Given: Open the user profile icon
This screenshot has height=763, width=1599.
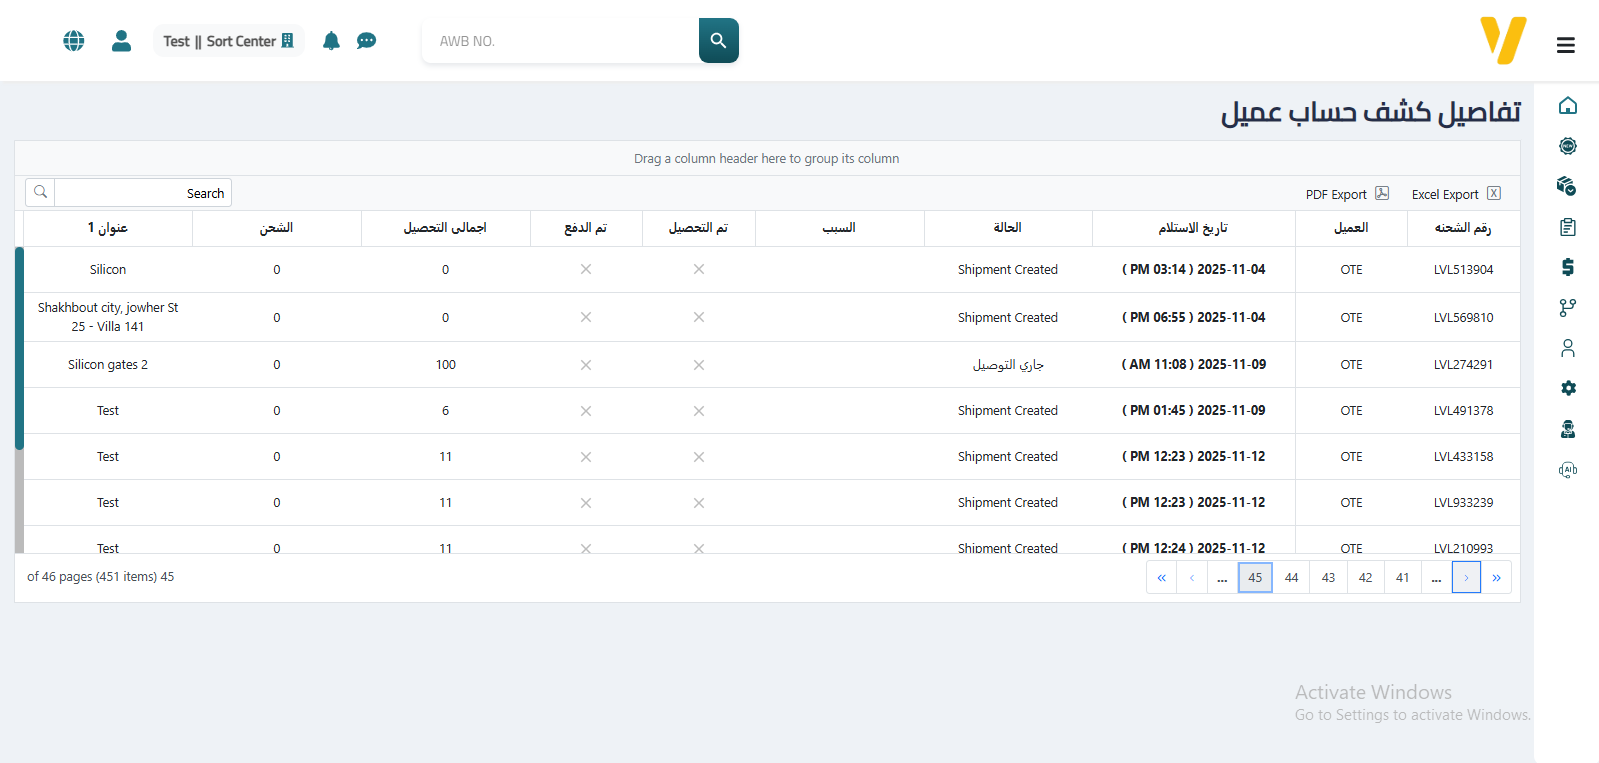Looking at the screenshot, I should (121, 41).
